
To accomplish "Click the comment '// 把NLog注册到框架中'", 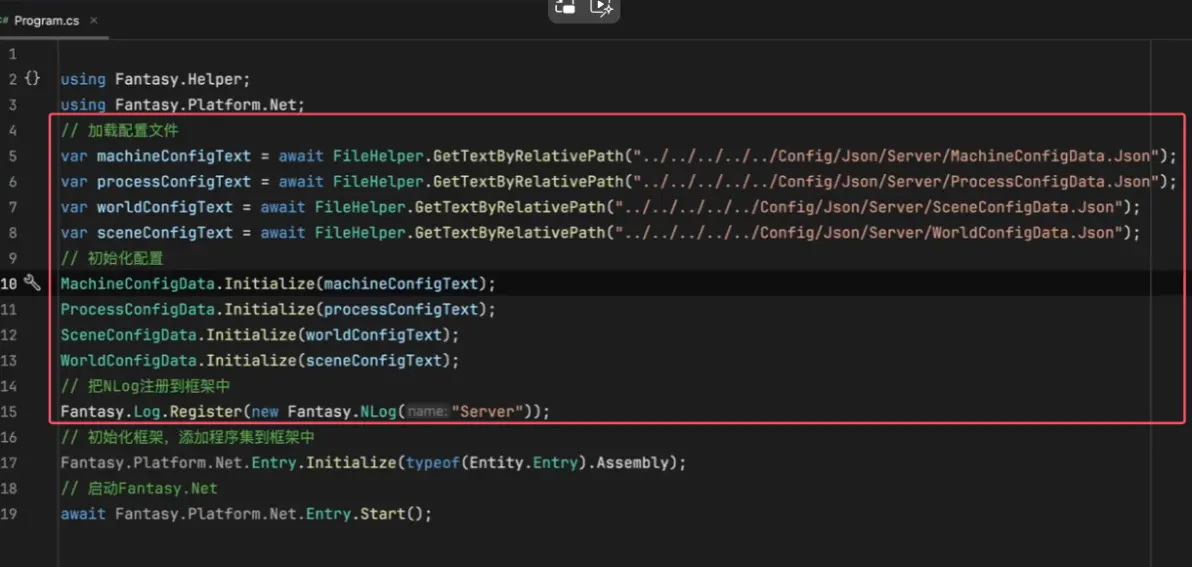I will click(x=145, y=386).
